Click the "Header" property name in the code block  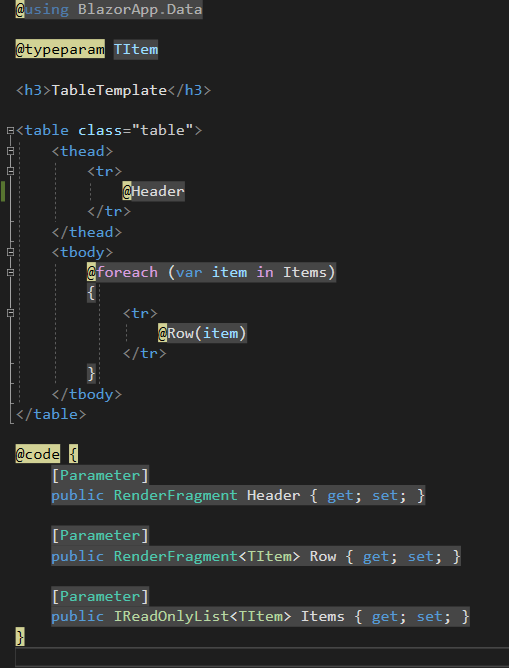(x=273, y=495)
